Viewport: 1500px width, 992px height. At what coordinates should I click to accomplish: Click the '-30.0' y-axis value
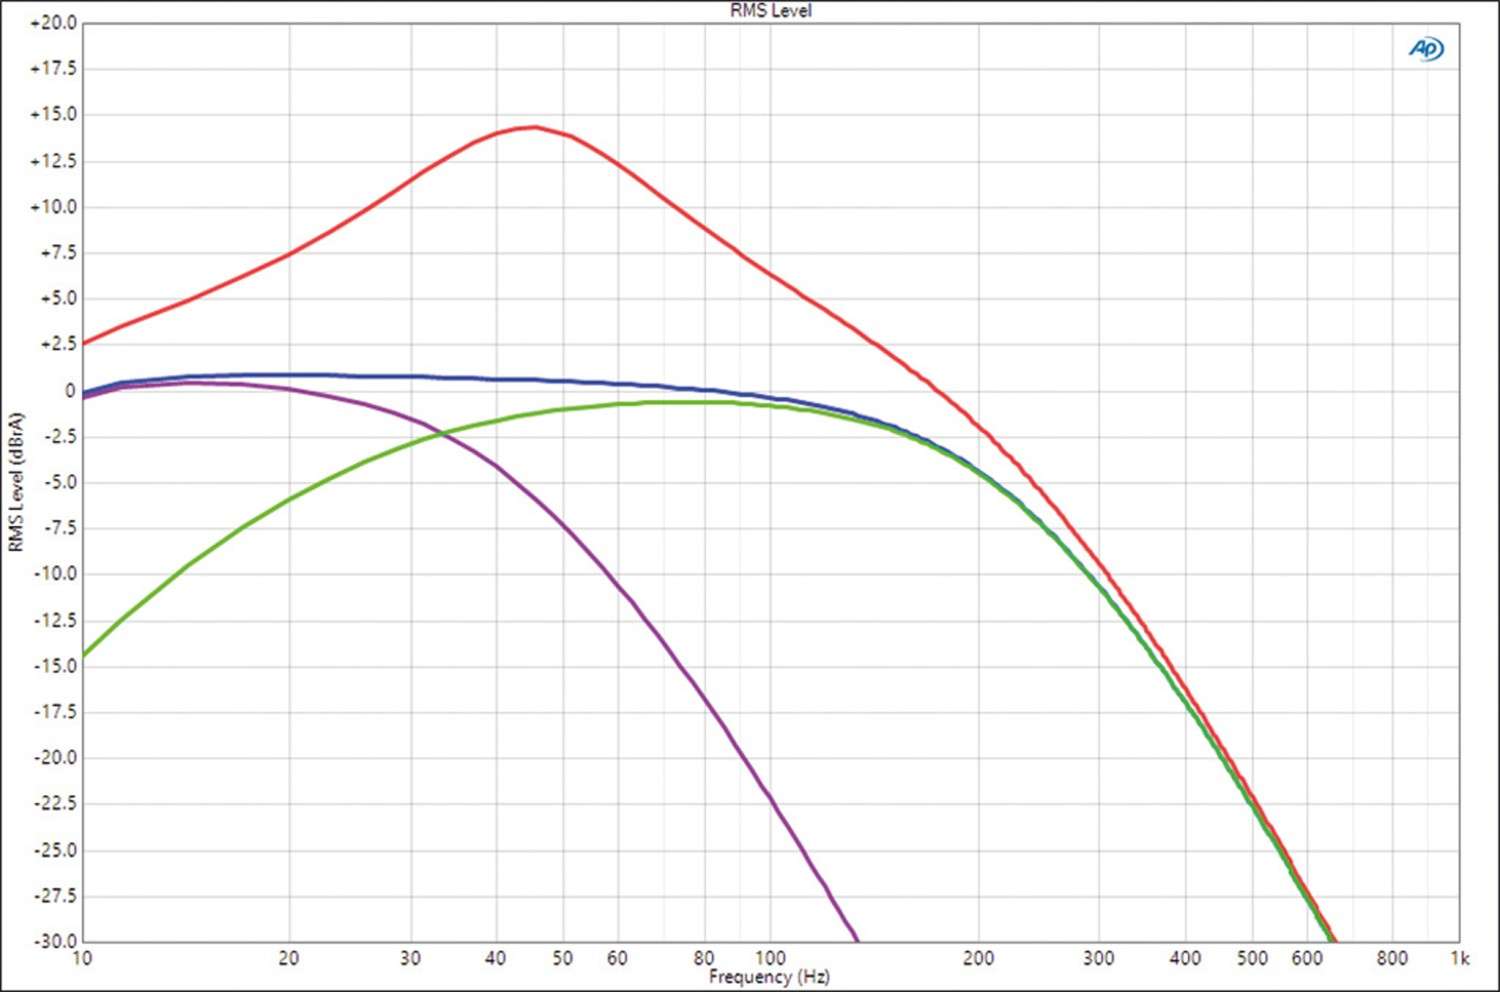point(55,941)
